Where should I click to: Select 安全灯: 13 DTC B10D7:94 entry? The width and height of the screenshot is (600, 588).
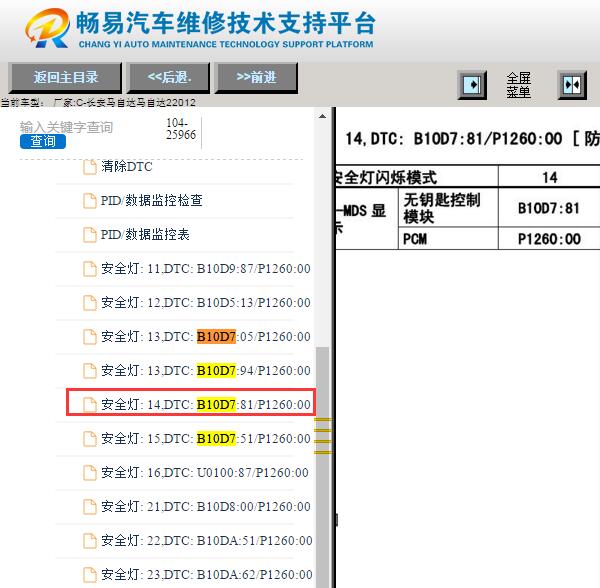click(x=206, y=370)
